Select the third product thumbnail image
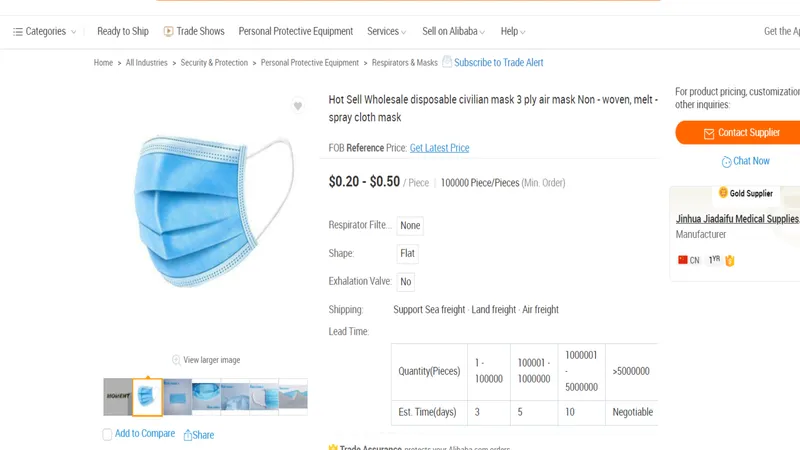The width and height of the screenshot is (800, 450). pos(177,397)
